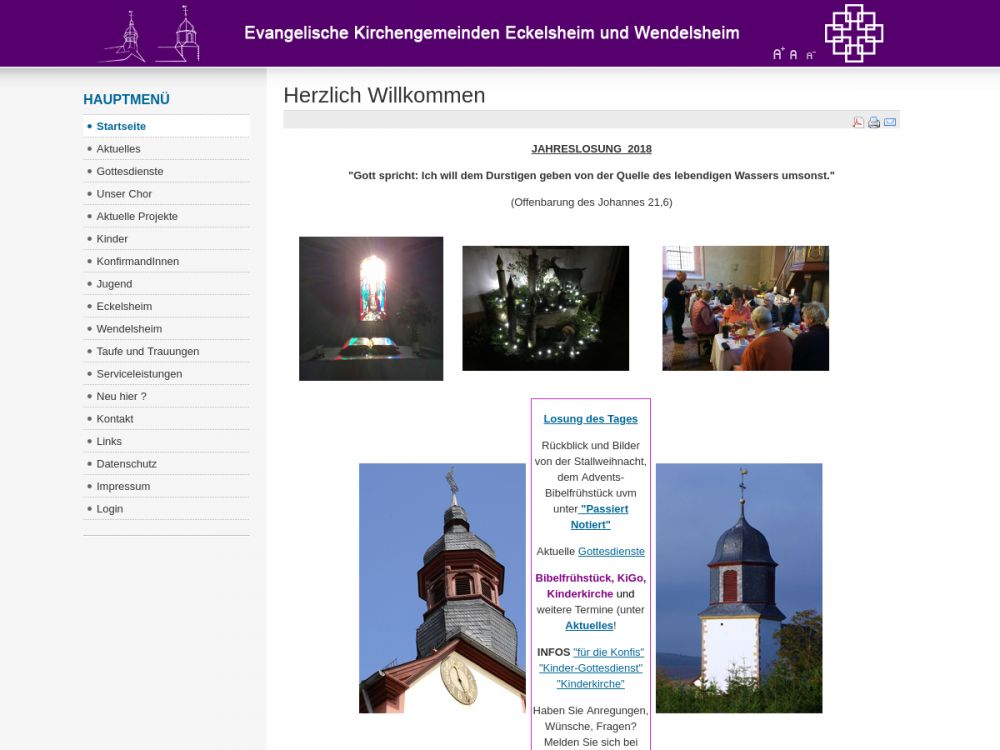
Task: Click the email envelope icon
Action: pyautogui.click(x=890, y=122)
